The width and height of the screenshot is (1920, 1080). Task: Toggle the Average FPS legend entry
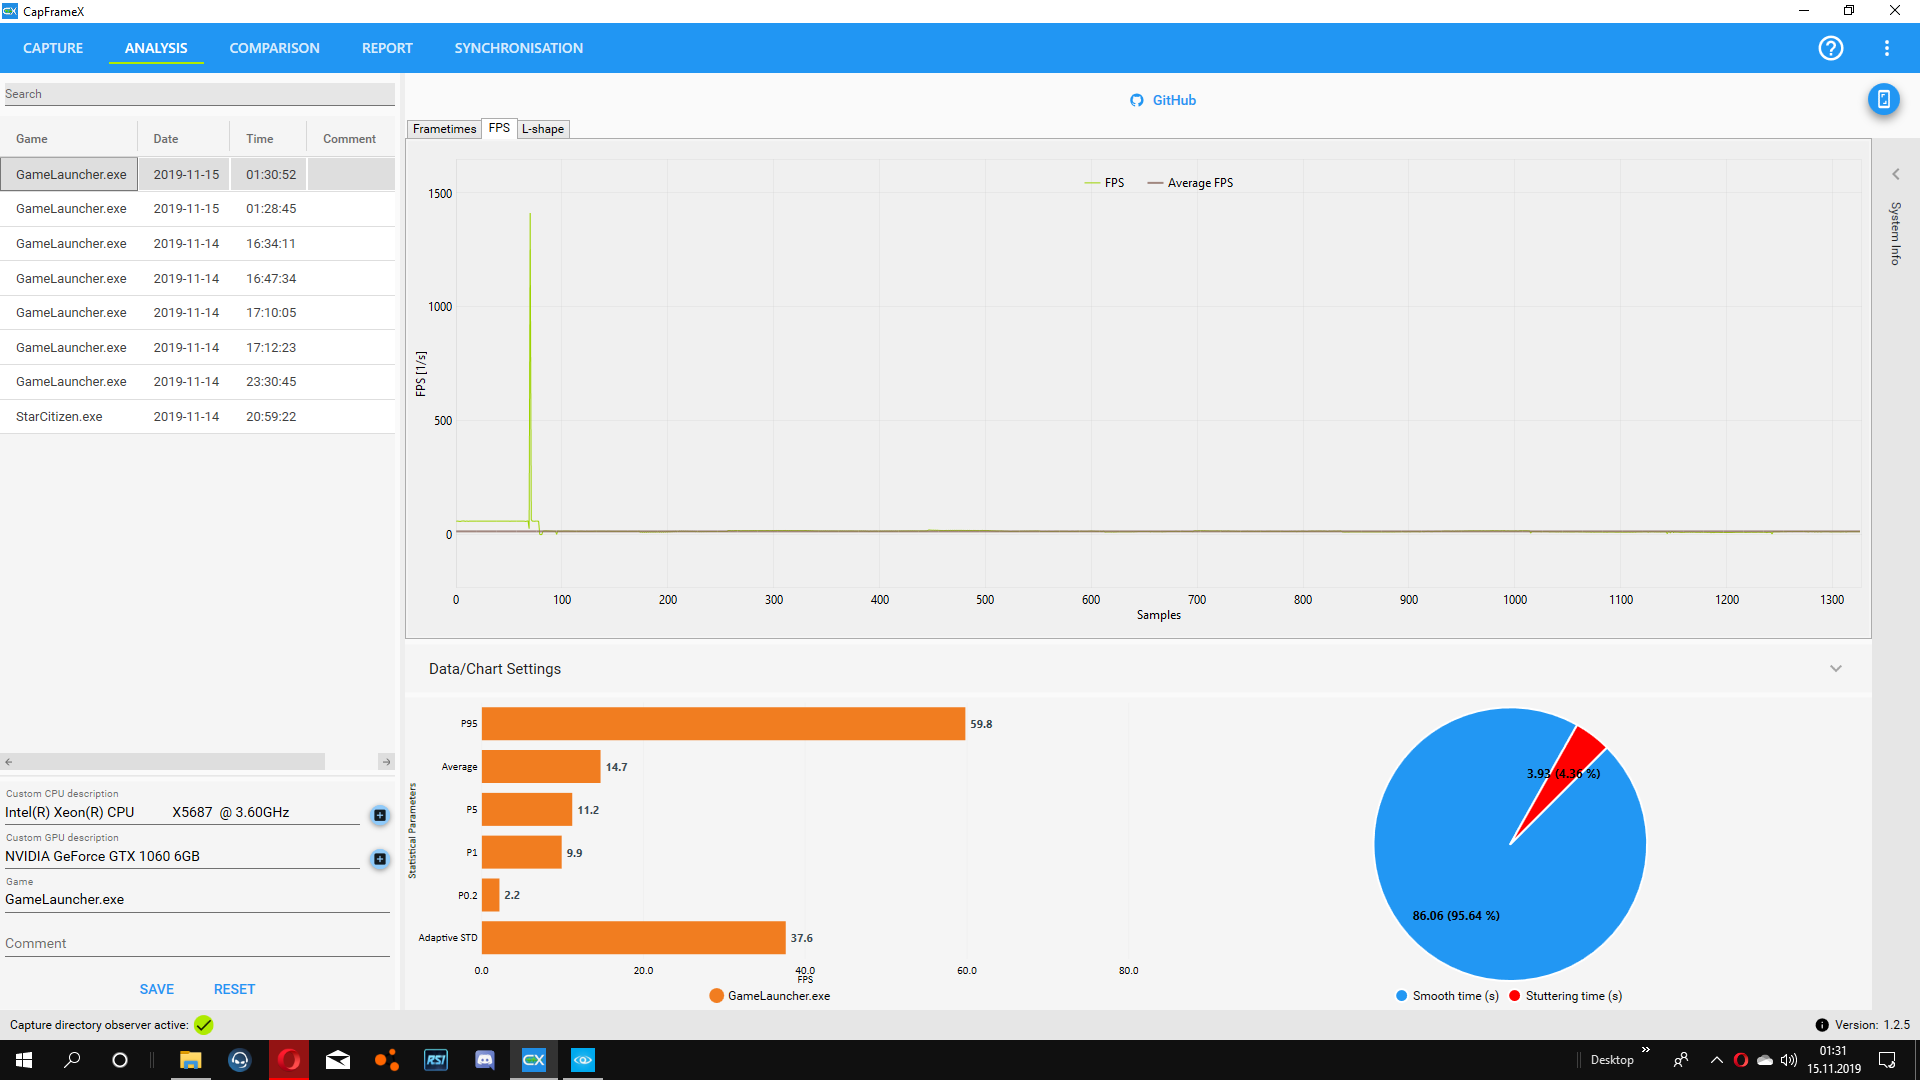(1190, 182)
